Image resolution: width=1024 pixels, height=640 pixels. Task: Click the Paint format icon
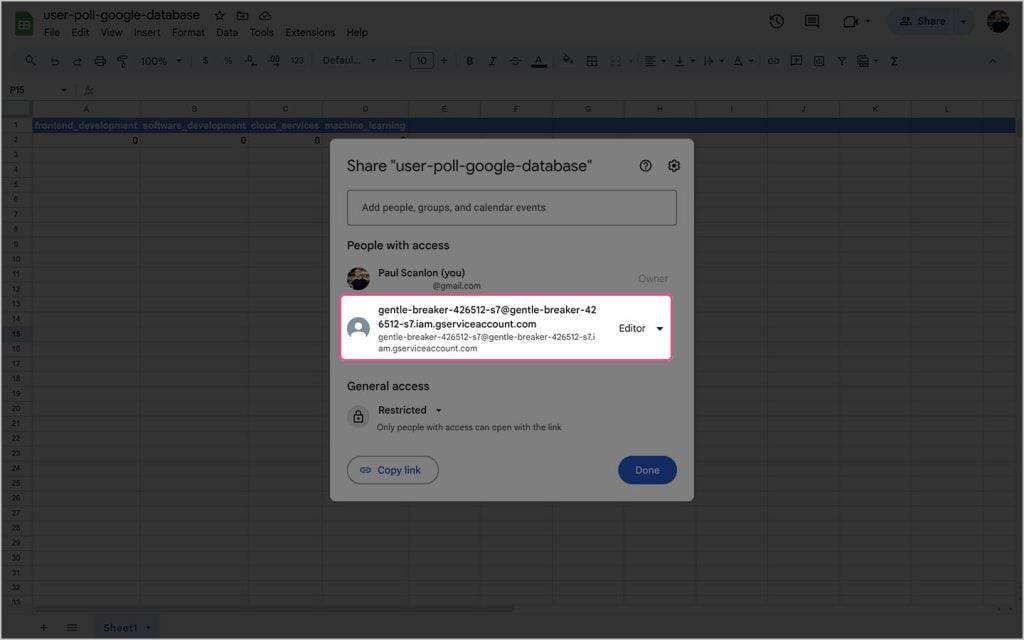click(122, 61)
